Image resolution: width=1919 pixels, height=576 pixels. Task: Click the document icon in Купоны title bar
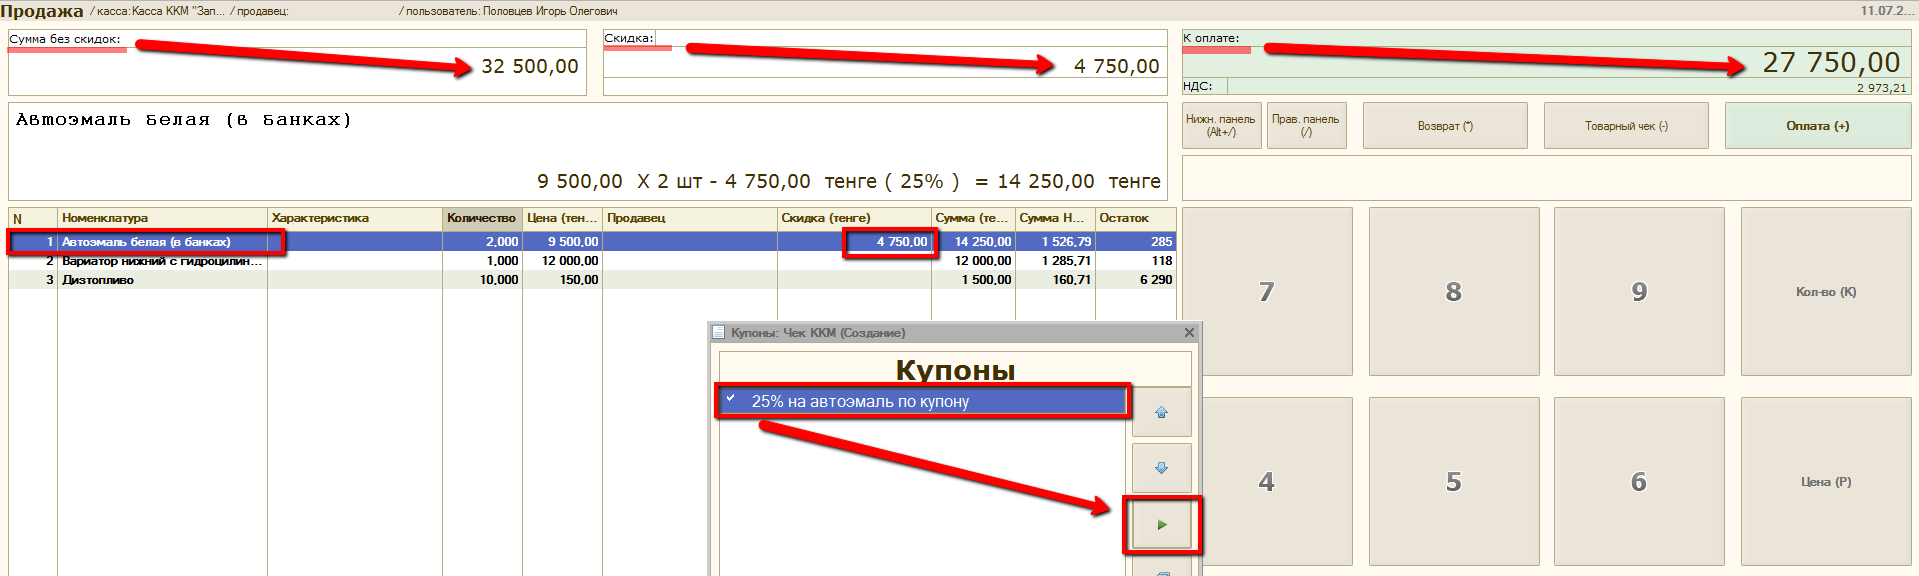coord(718,333)
